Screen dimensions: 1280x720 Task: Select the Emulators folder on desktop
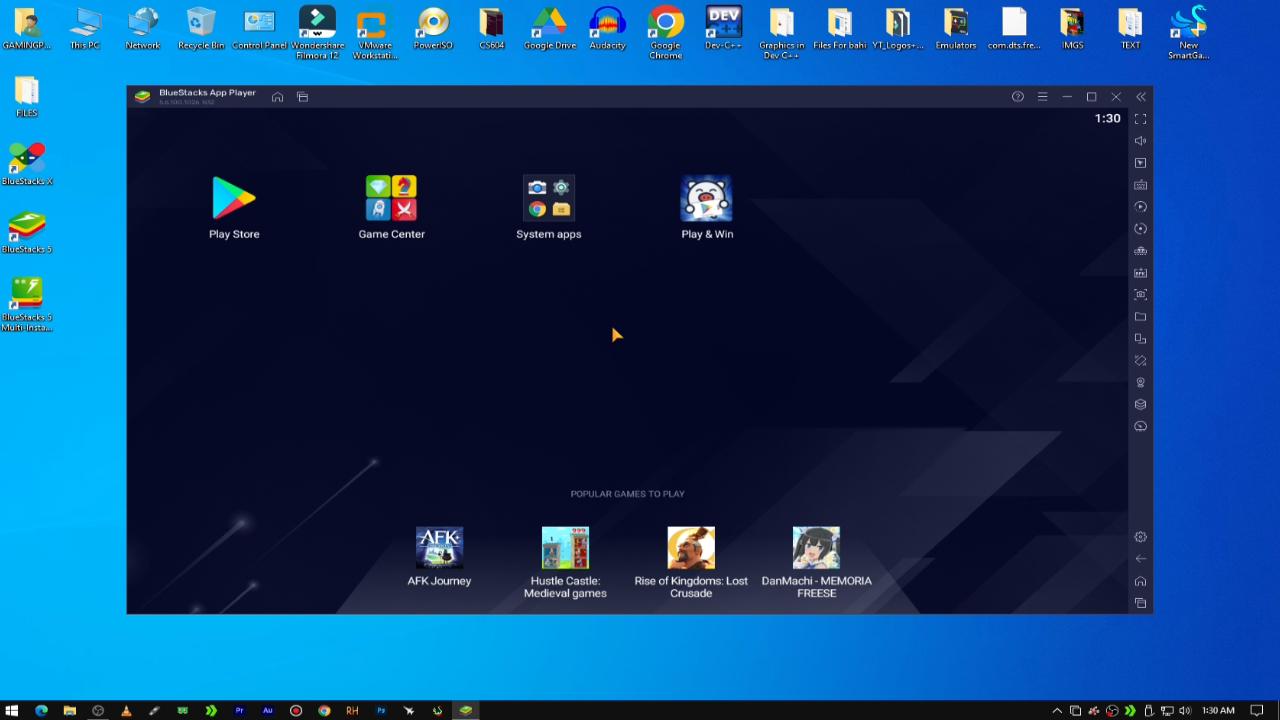coord(956,28)
